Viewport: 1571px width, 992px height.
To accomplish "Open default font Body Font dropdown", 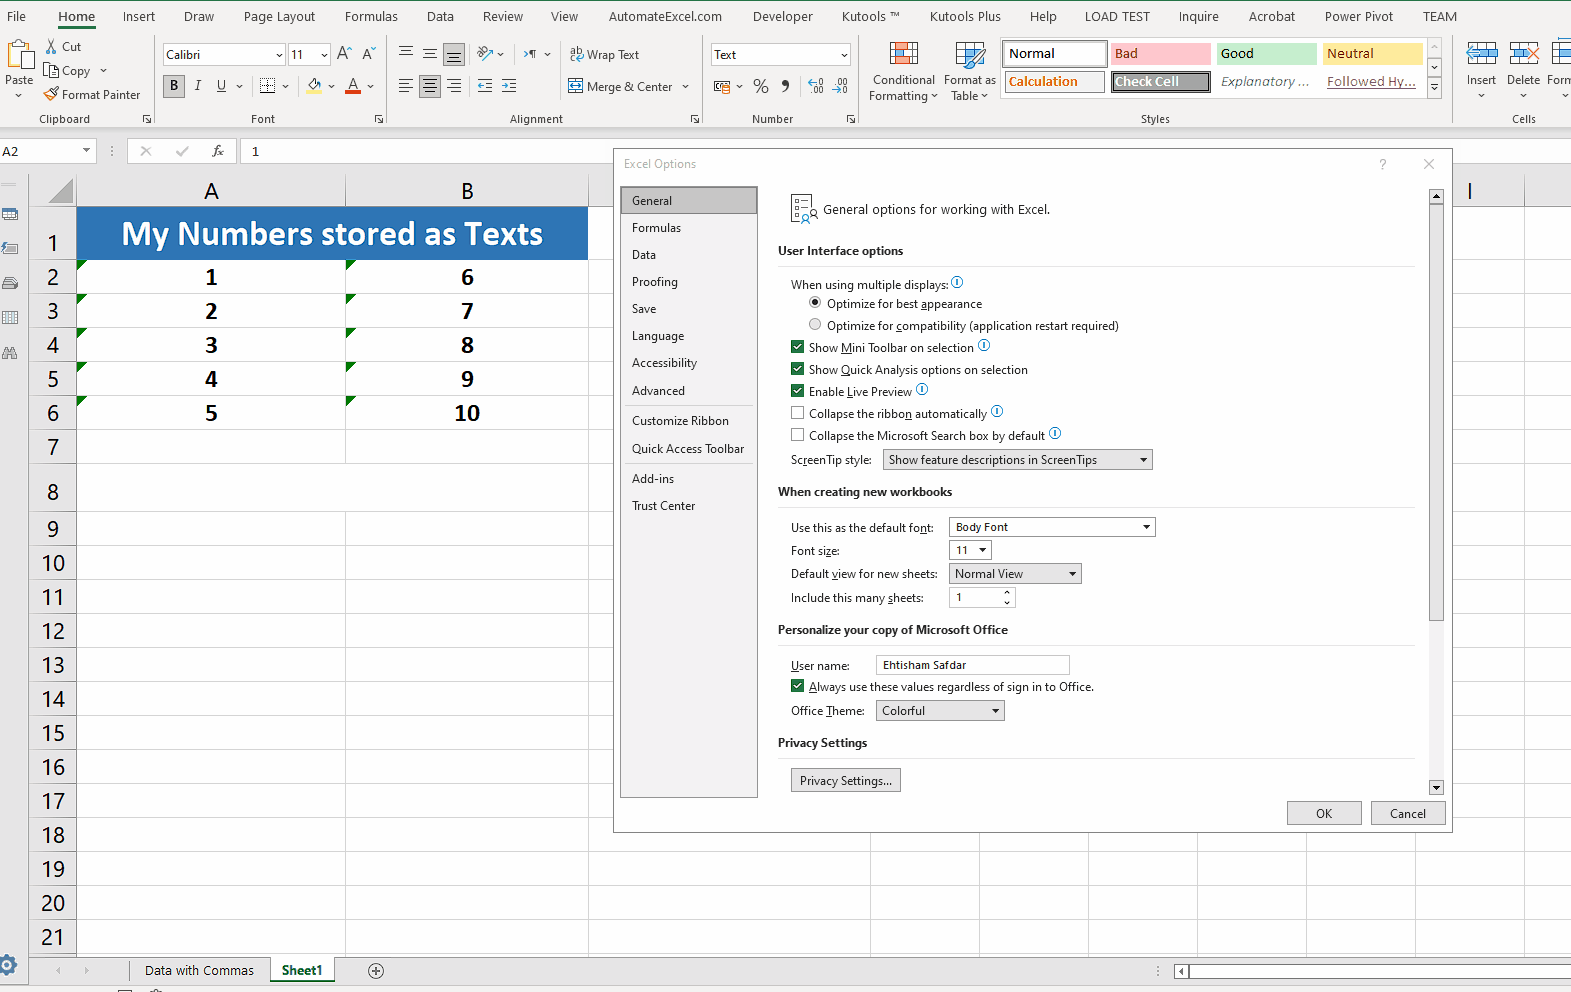I will click(1052, 527).
